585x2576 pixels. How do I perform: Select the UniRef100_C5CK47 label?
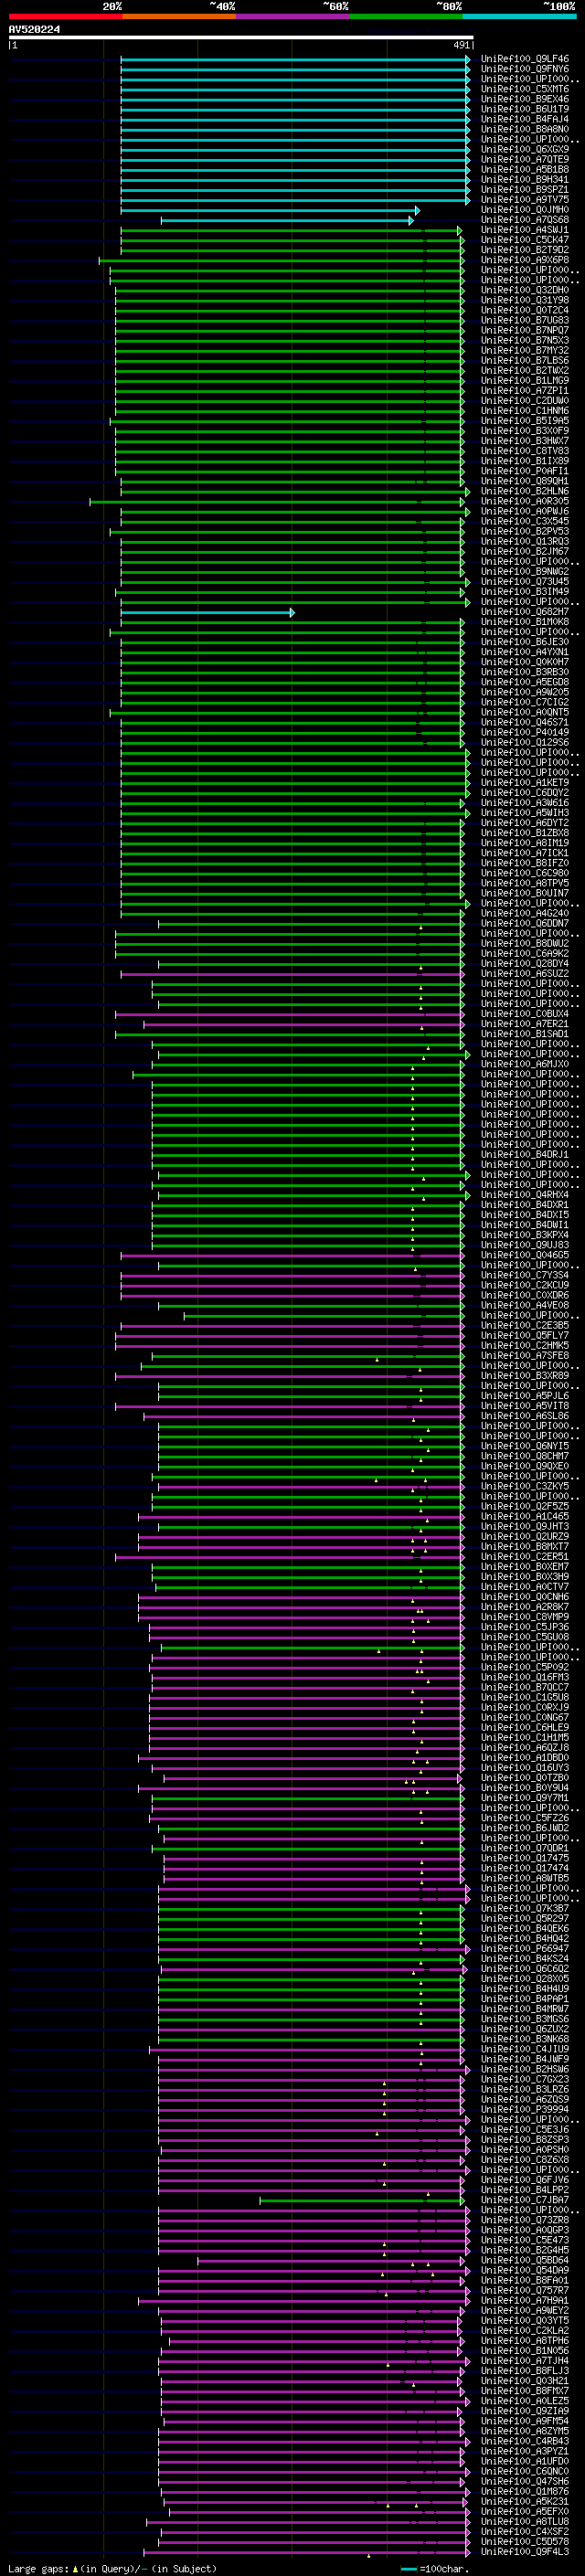pos(525,240)
